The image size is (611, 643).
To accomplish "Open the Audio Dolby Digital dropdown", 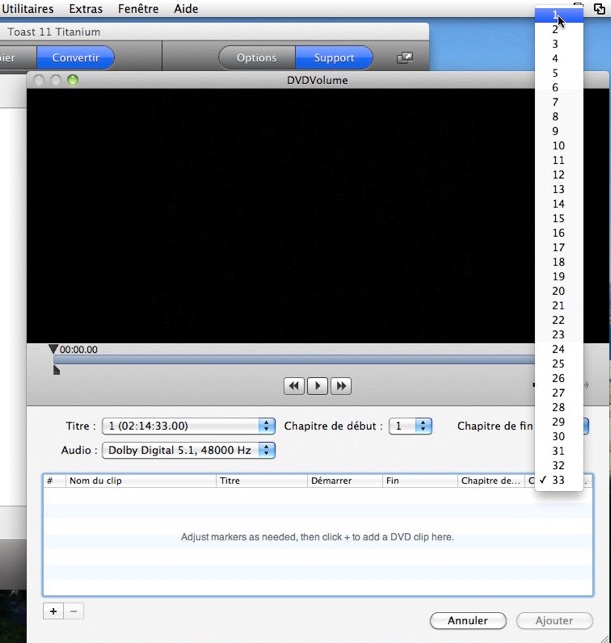I will point(188,450).
